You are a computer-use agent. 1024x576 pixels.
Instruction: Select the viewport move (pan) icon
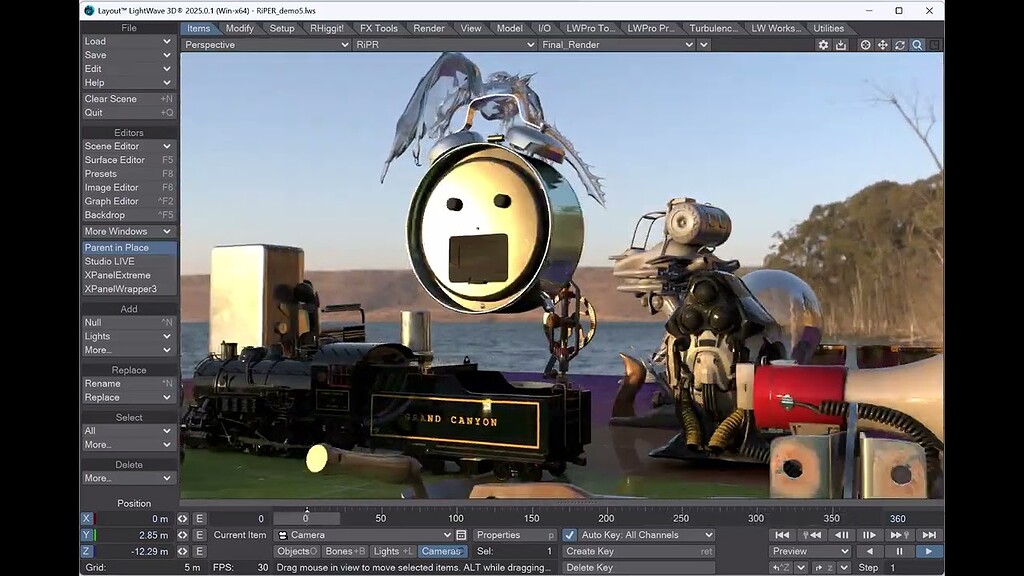(x=883, y=45)
